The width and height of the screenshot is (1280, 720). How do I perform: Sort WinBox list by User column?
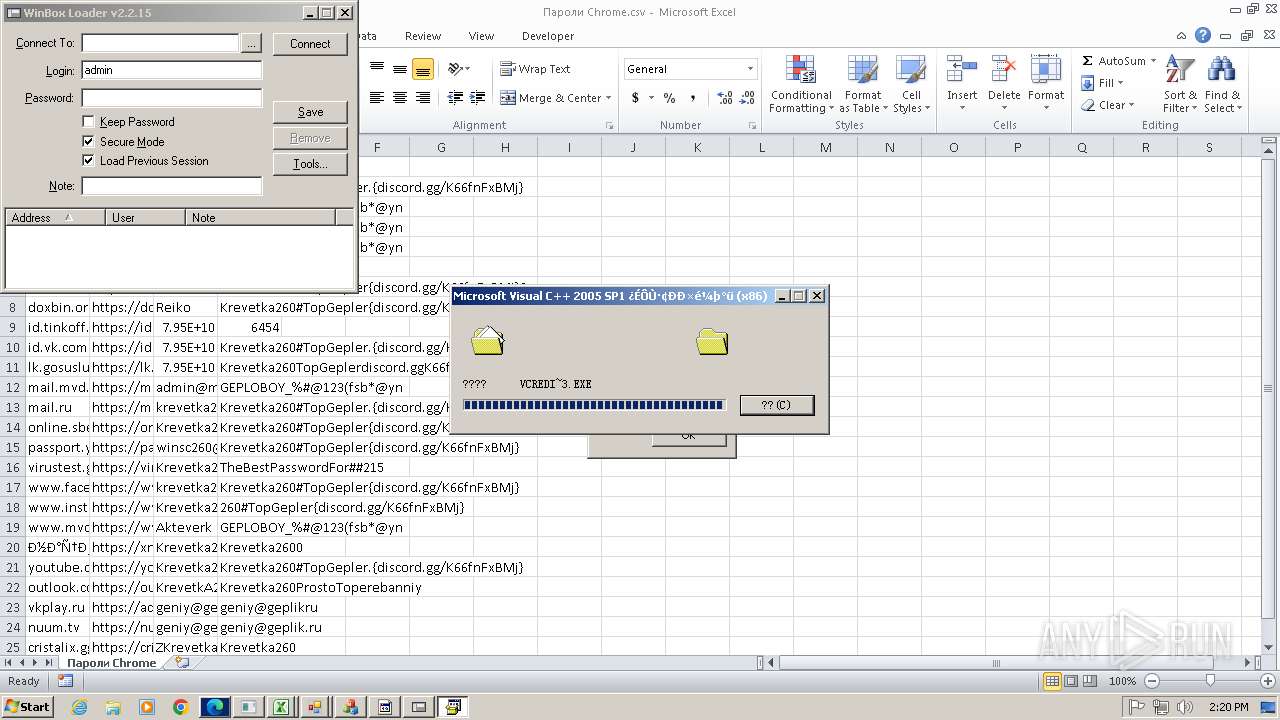tap(146, 217)
